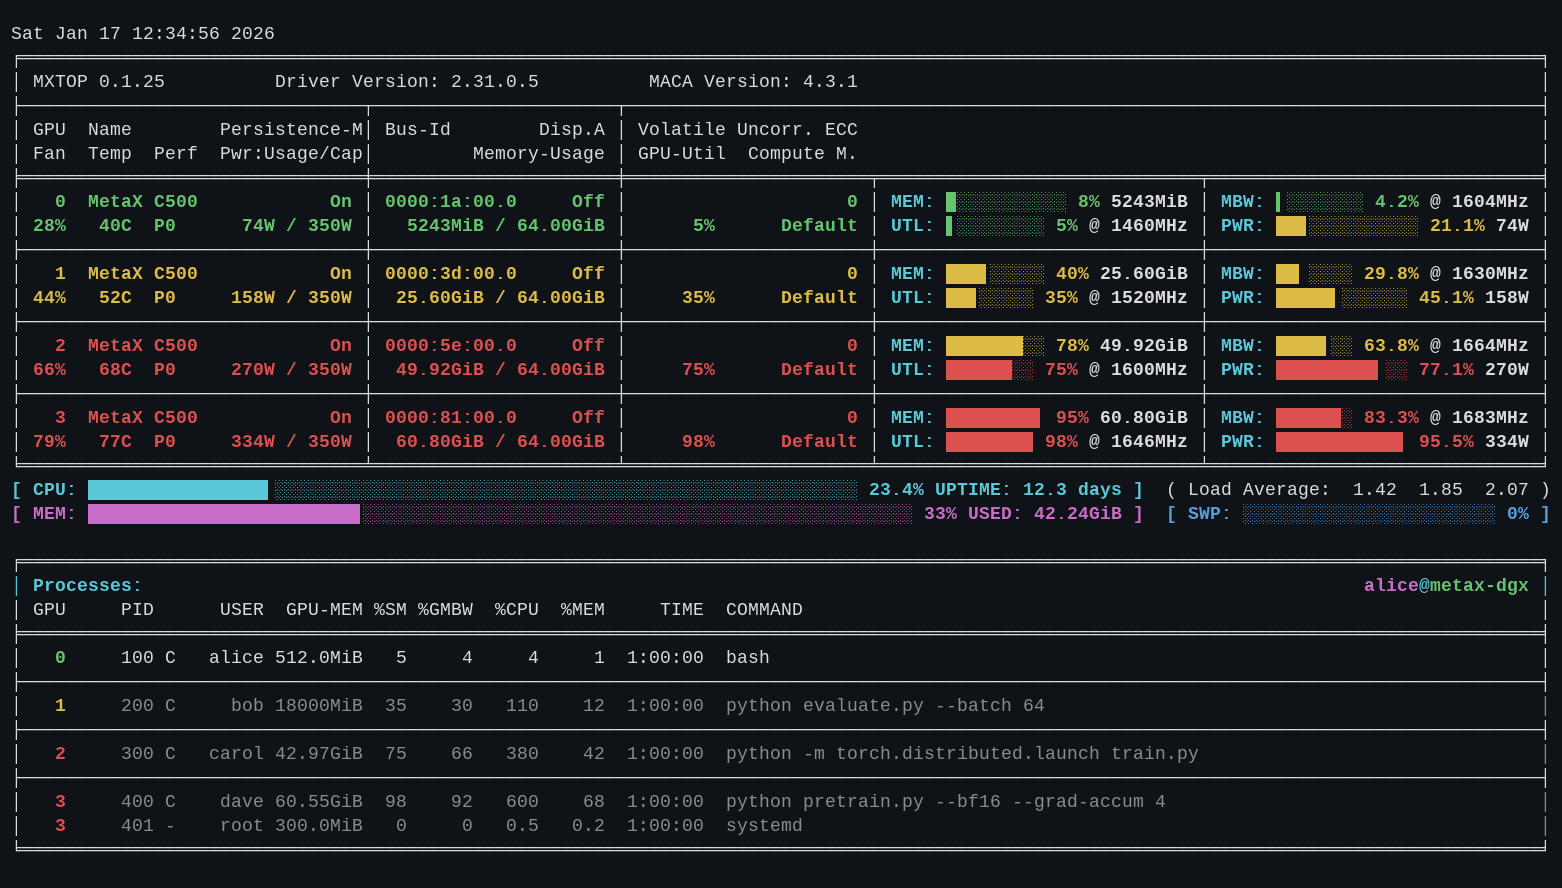This screenshot has height=888, width=1562.
Task: Click memory usage 25.60GiB / 64.00GiB
Action: 500,298
